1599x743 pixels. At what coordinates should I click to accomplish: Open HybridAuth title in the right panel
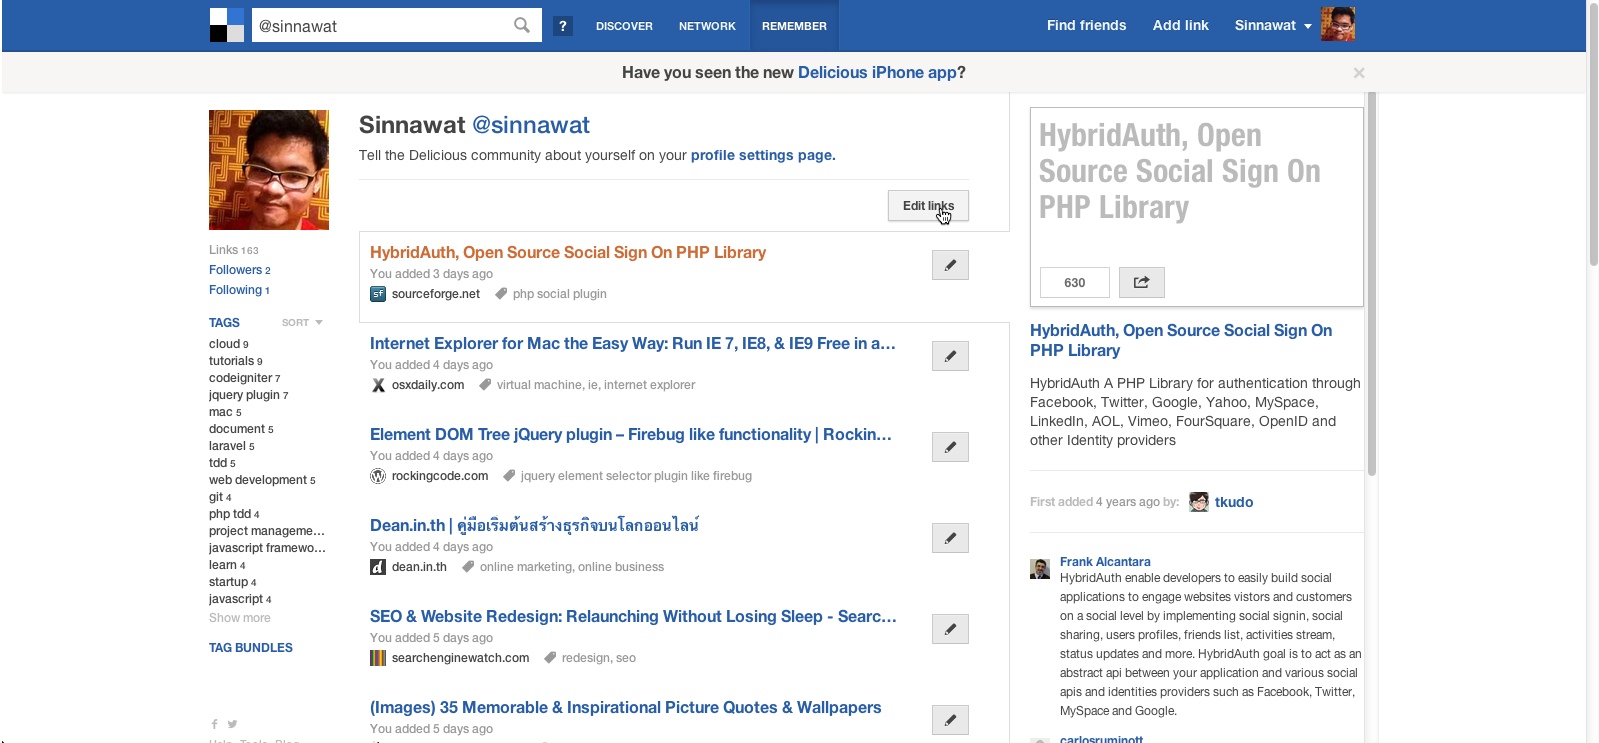pos(1181,340)
